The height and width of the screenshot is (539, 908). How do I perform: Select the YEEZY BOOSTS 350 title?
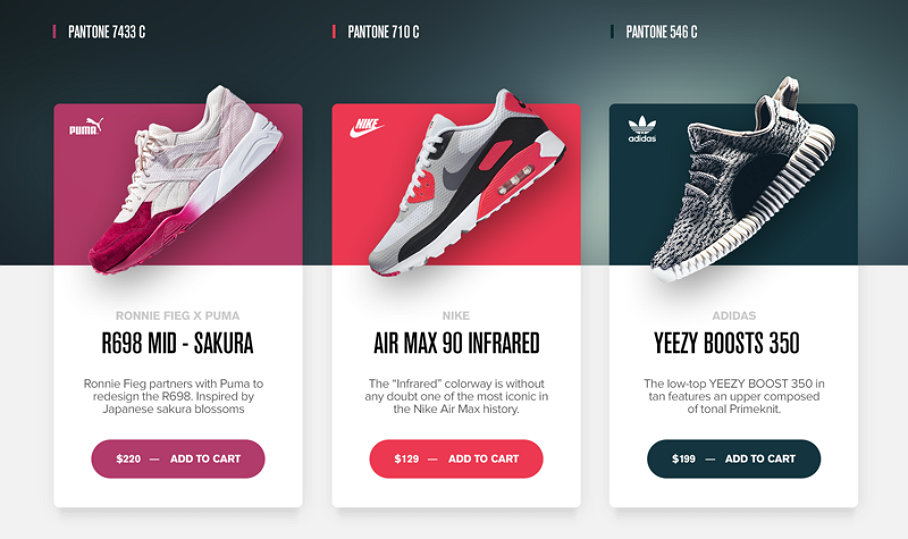coord(727,343)
